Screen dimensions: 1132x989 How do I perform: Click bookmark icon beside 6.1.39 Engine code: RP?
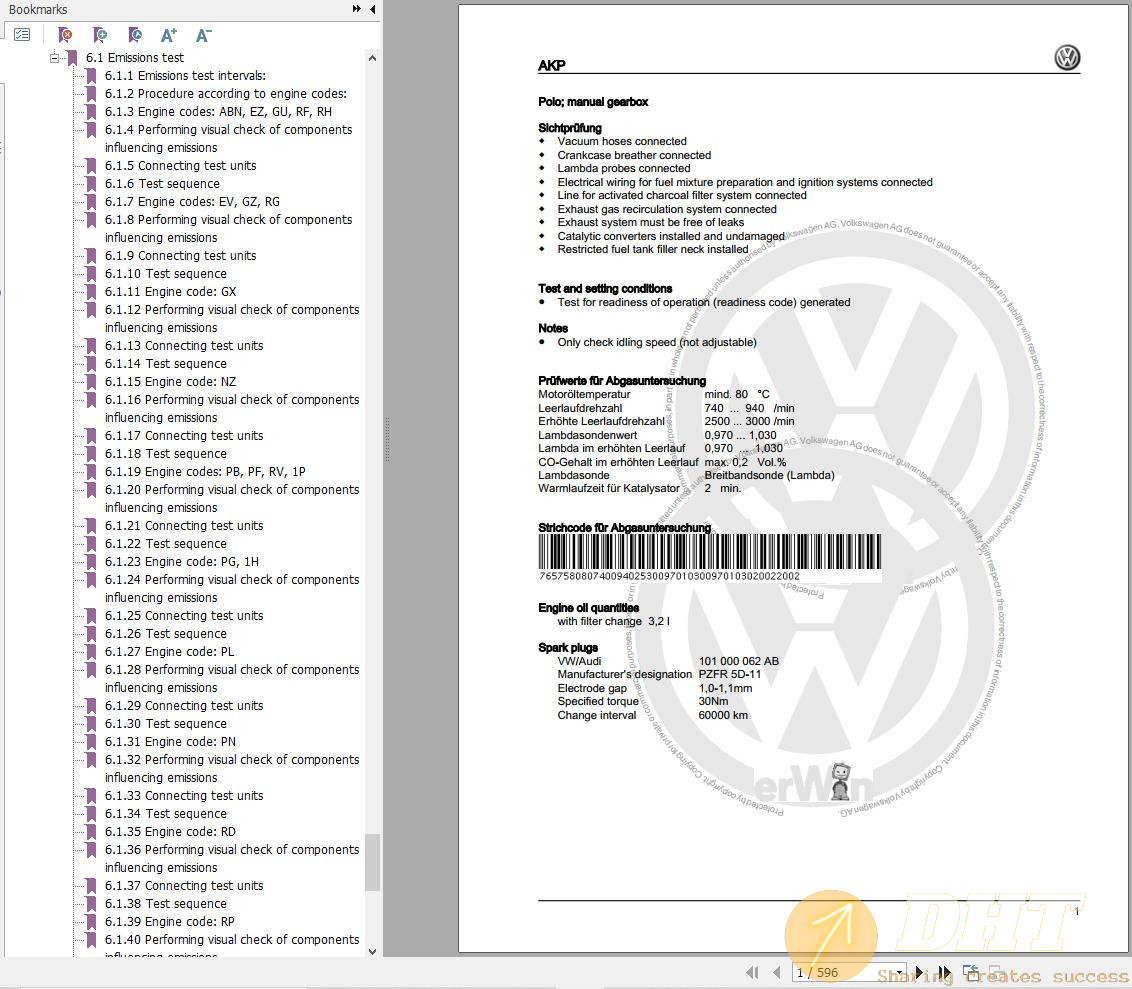[91, 922]
